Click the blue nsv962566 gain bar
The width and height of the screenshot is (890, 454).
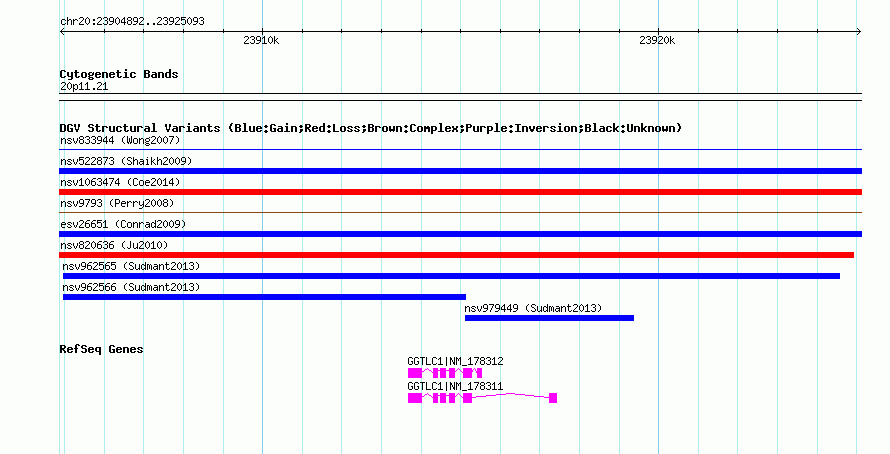(x=265, y=297)
